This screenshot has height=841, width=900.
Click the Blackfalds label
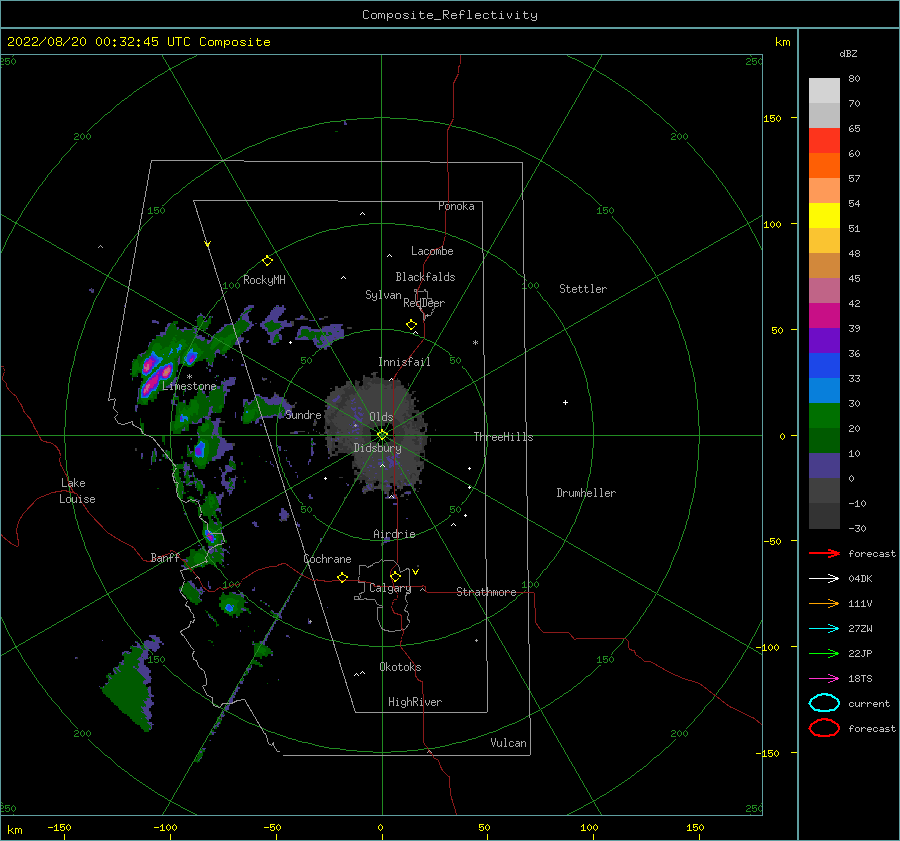click(x=425, y=277)
